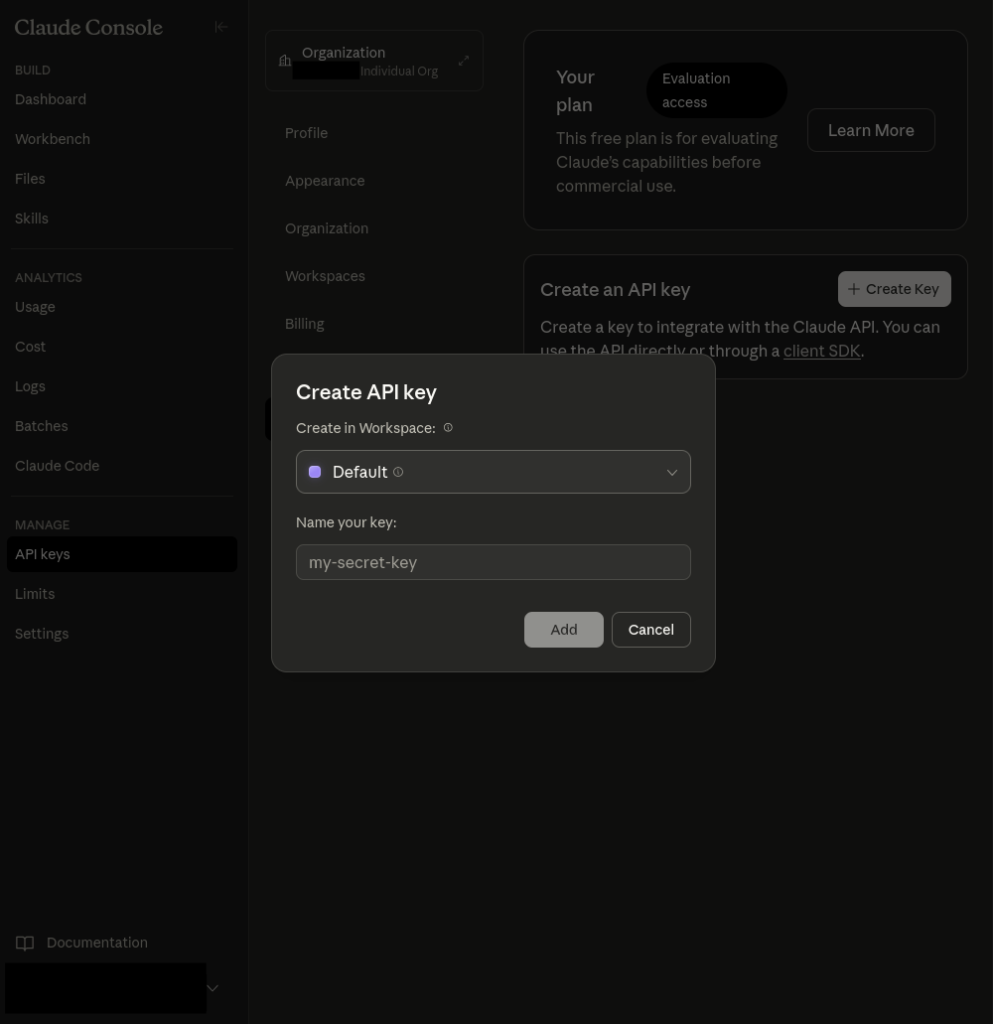Image resolution: width=993 pixels, height=1024 pixels.
Task: Click the Create Key button
Action: click(x=894, y=289)
